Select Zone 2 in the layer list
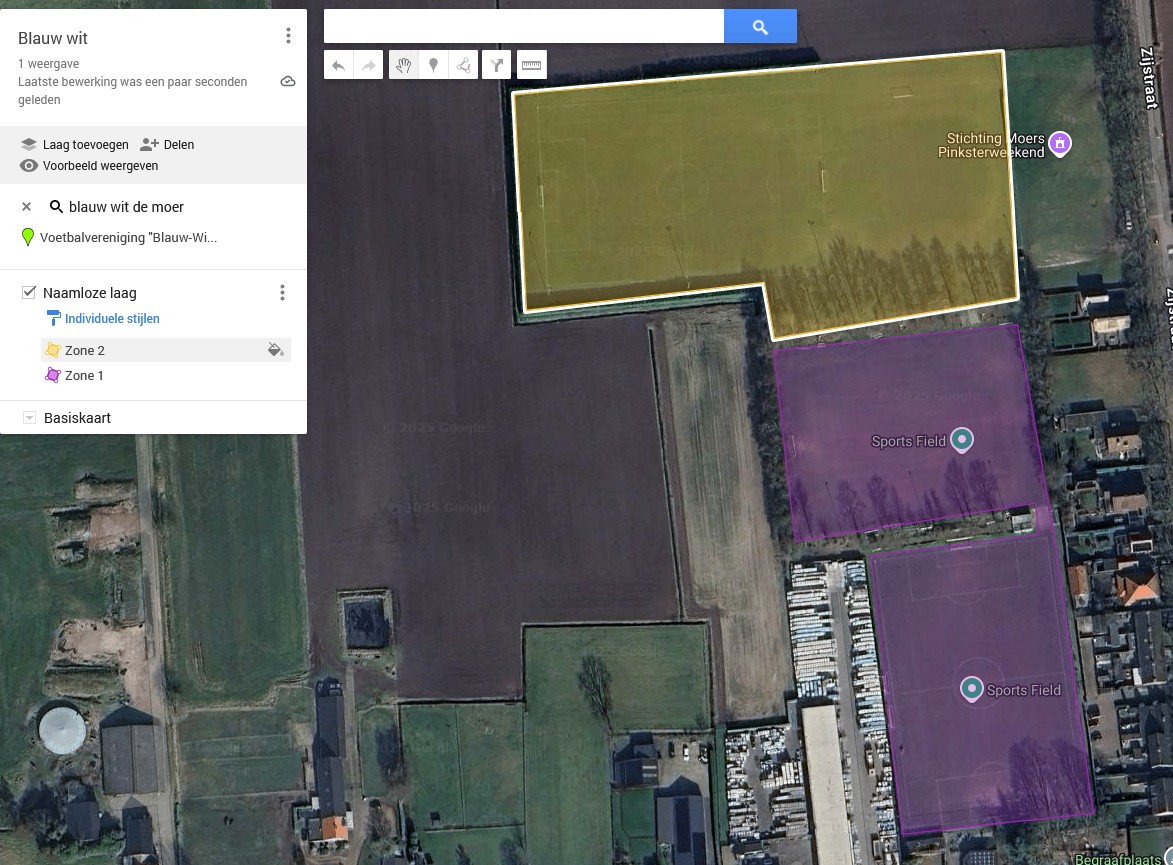The width and height of the screenshot is (1173, 865). coord(165,350)
